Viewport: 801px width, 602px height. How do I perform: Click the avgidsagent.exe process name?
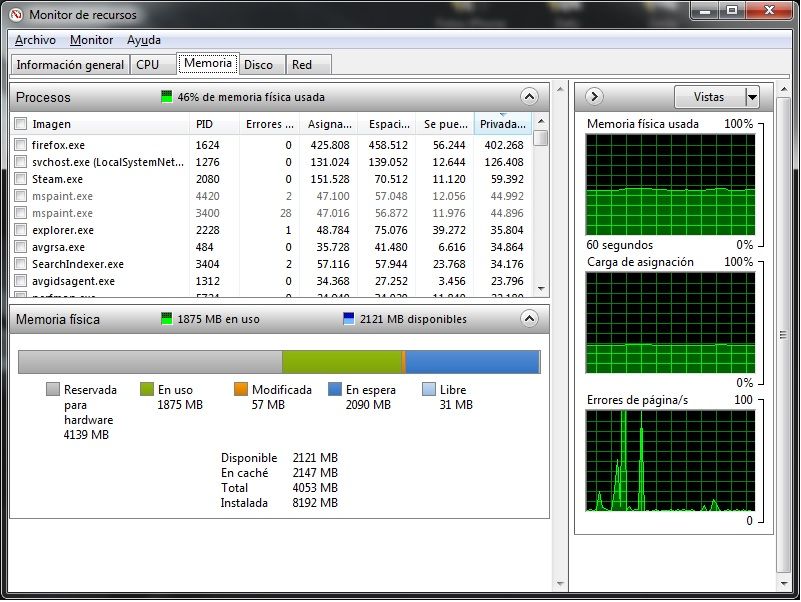(x=74, y=281)
